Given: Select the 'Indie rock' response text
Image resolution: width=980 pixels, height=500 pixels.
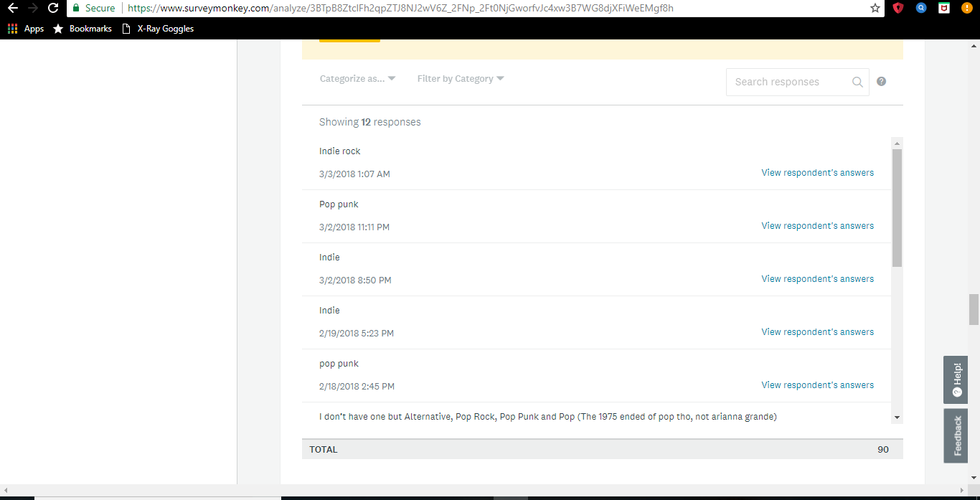Looking at the screenshot, I should (339, 151).
